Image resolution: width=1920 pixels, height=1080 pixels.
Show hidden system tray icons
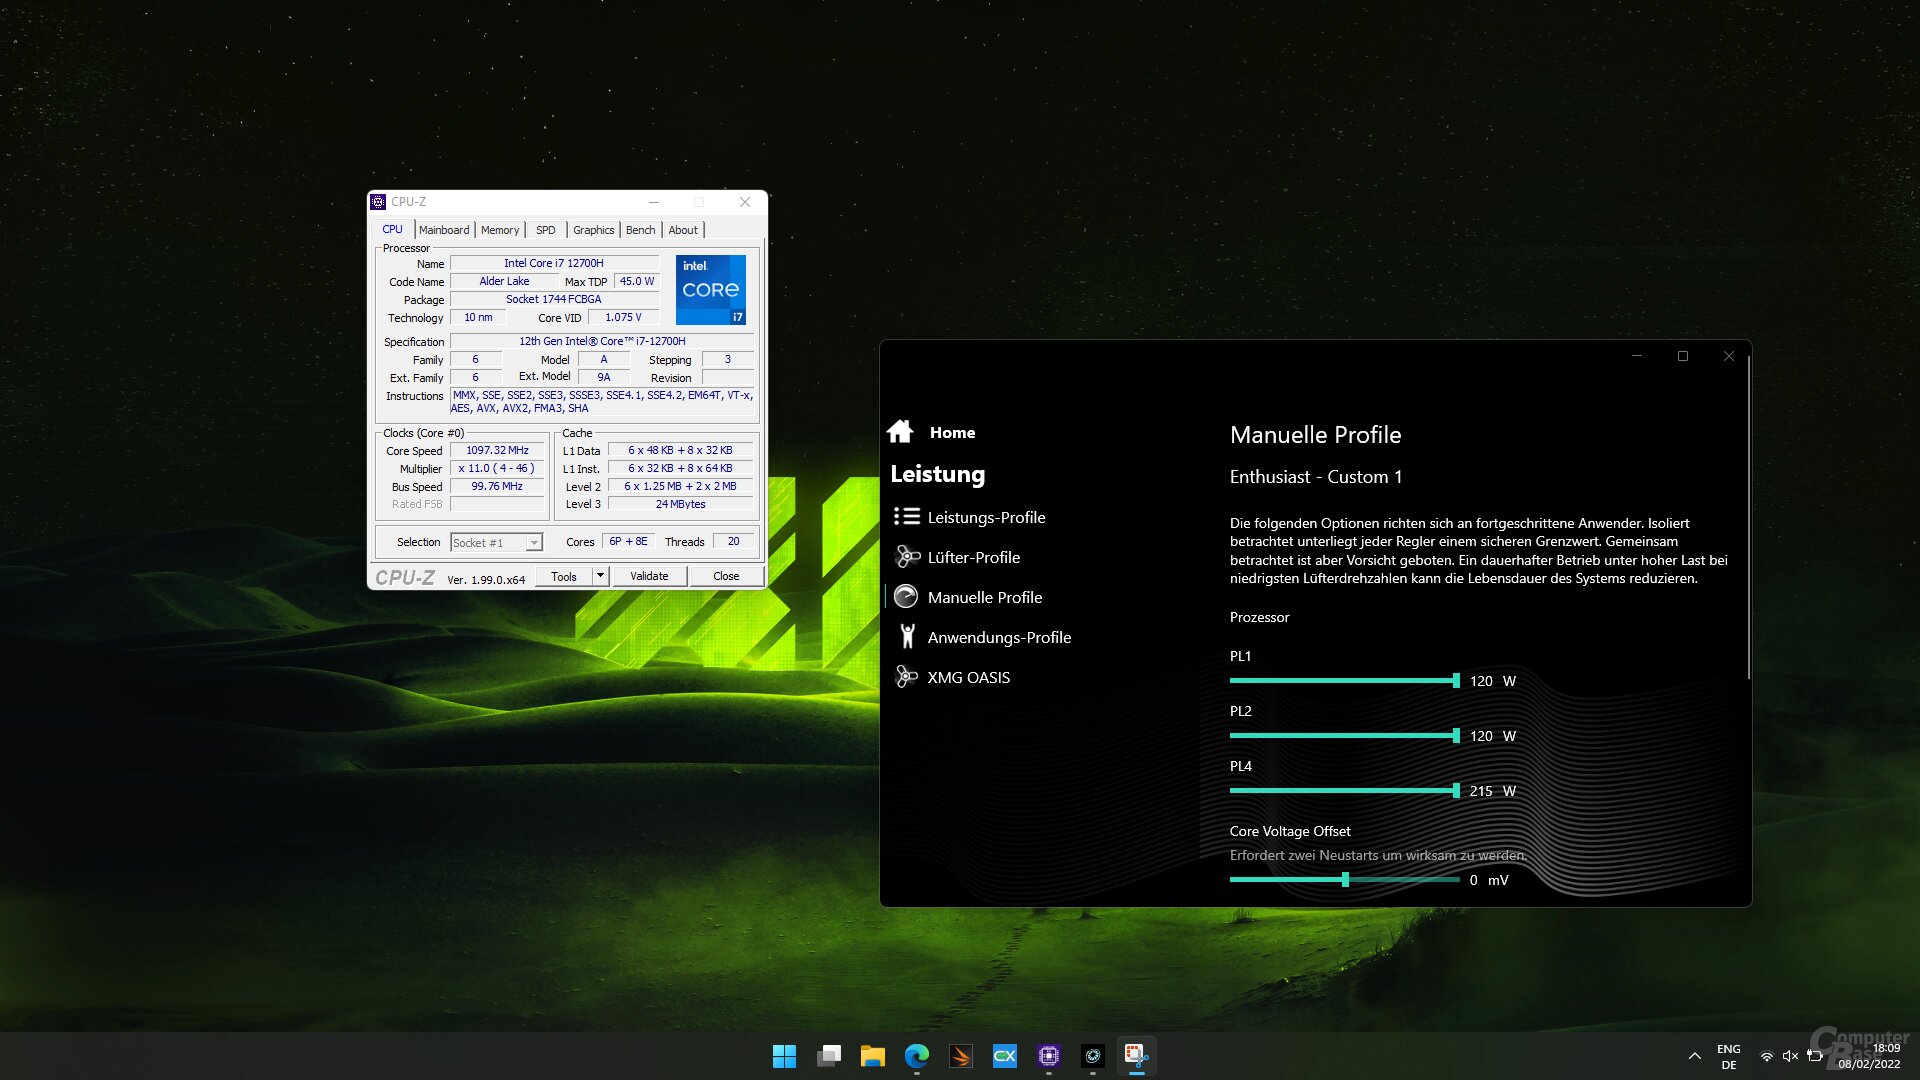coord(1694,1056)
